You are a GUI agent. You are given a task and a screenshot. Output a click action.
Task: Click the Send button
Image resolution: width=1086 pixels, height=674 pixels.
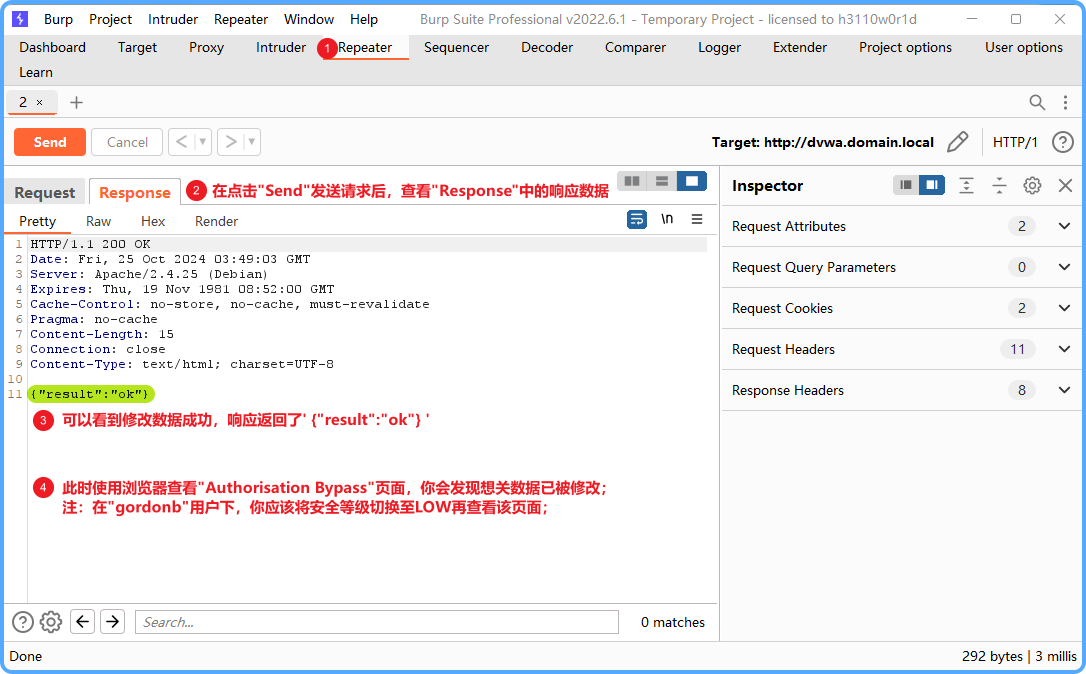50,142
